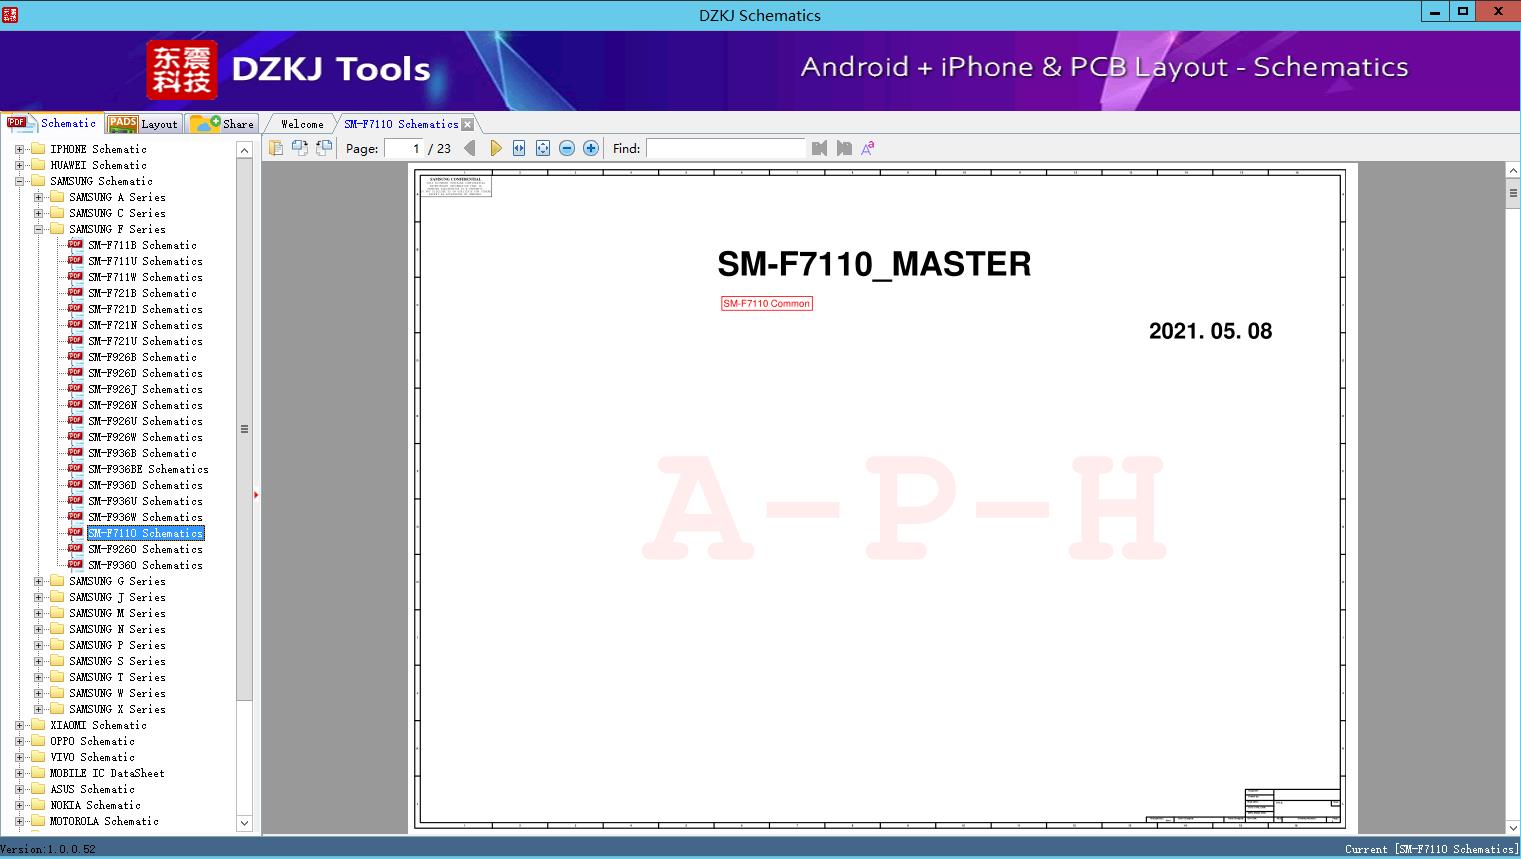Go to the previous page arrow
Viewport: 1521px width, 859px height.
point(470,148)
